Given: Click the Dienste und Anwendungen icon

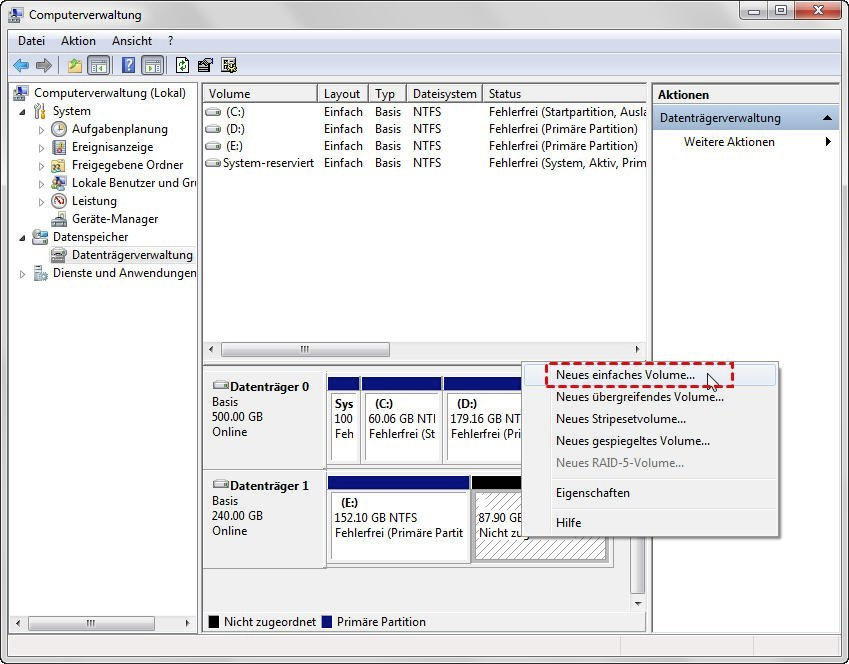Looking at the screenshot, I should [40, 273].
